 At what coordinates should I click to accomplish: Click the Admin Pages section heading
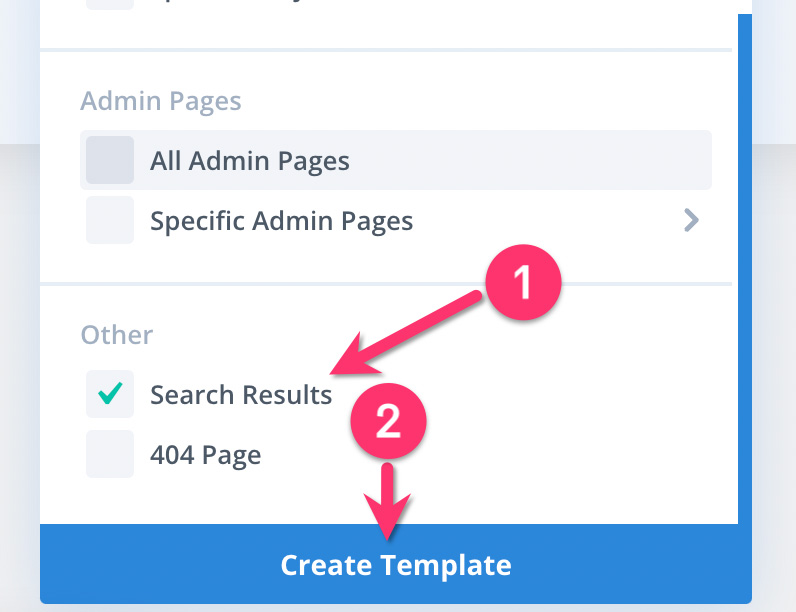pos(160,101)
